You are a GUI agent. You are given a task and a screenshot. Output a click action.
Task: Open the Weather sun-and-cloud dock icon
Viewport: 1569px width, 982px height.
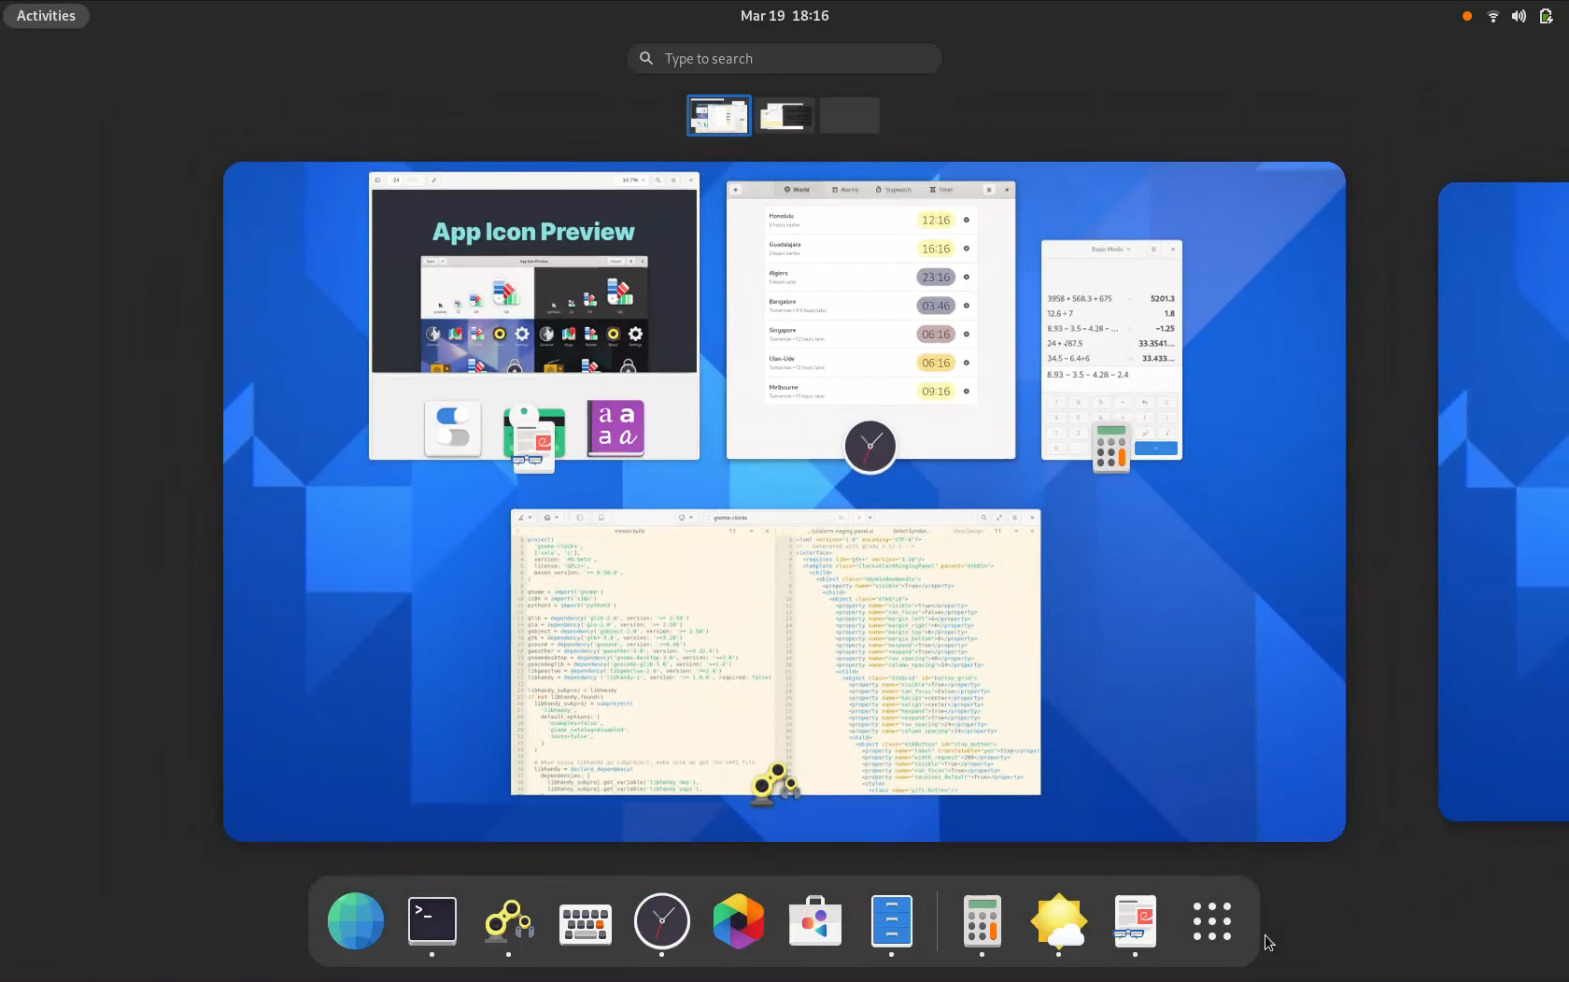pos(1058,921)
